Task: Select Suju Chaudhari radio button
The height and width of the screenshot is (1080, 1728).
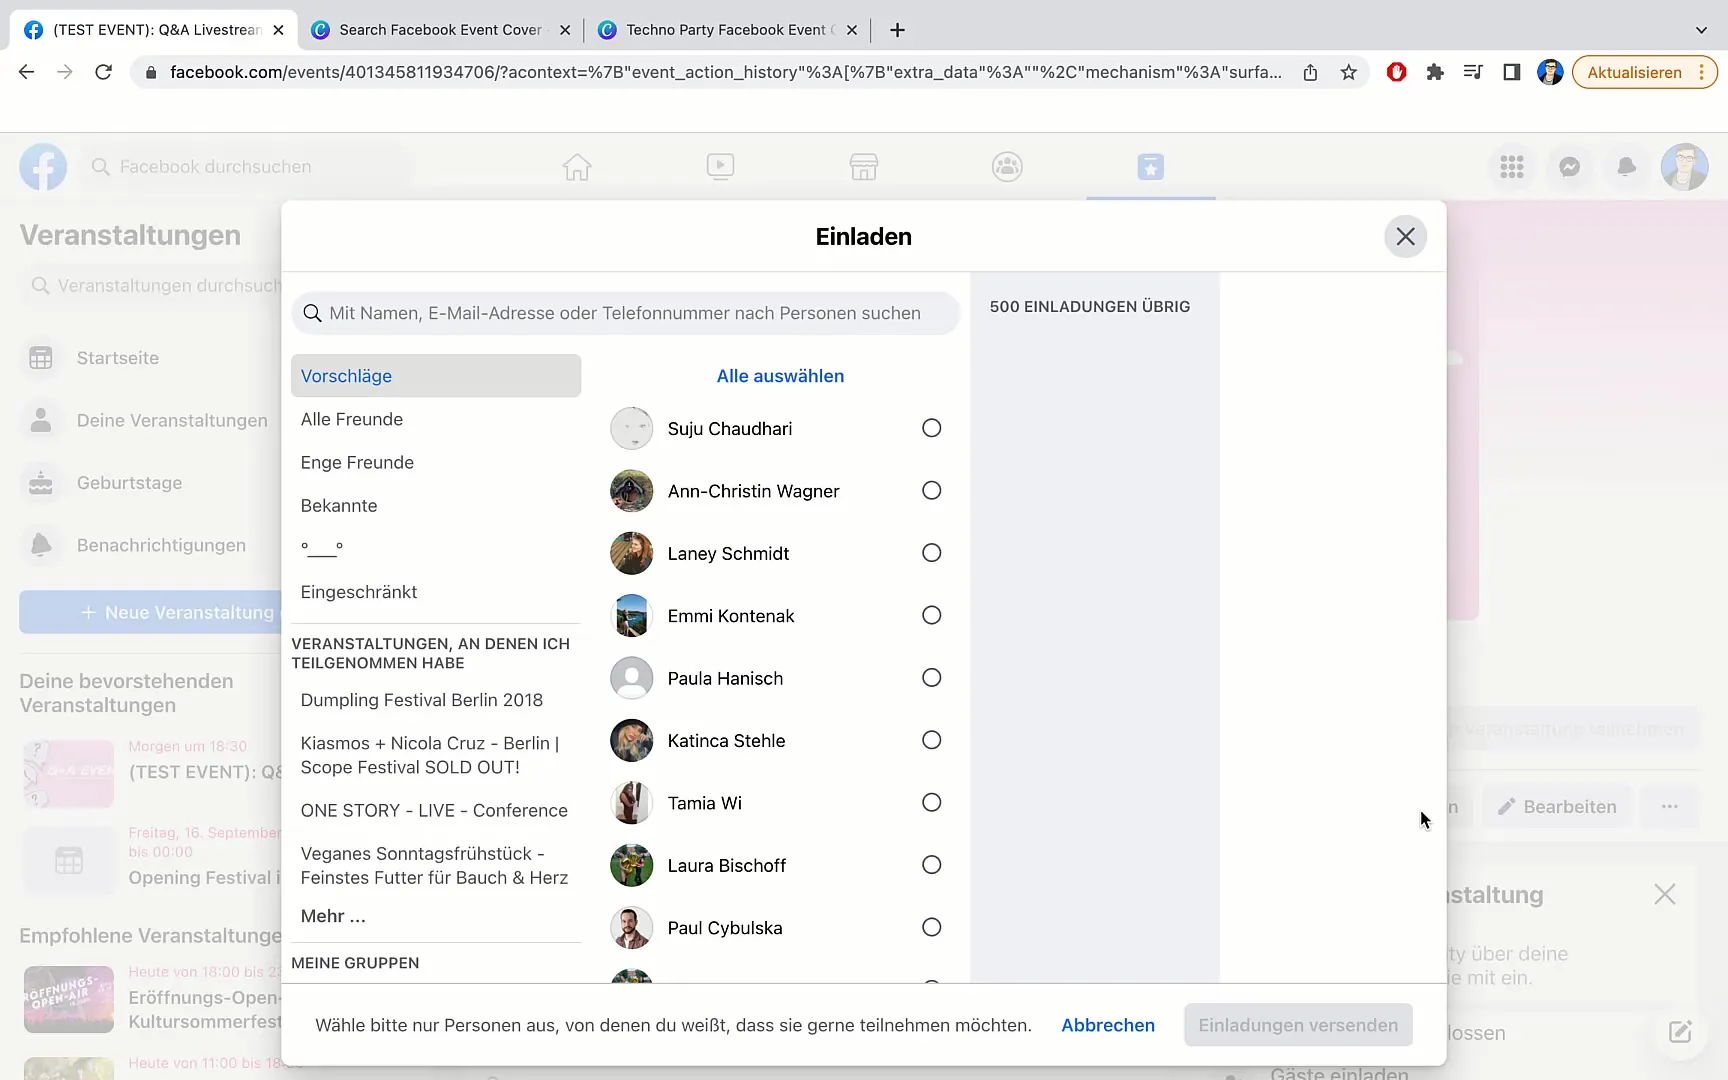Action: (931, 428)
